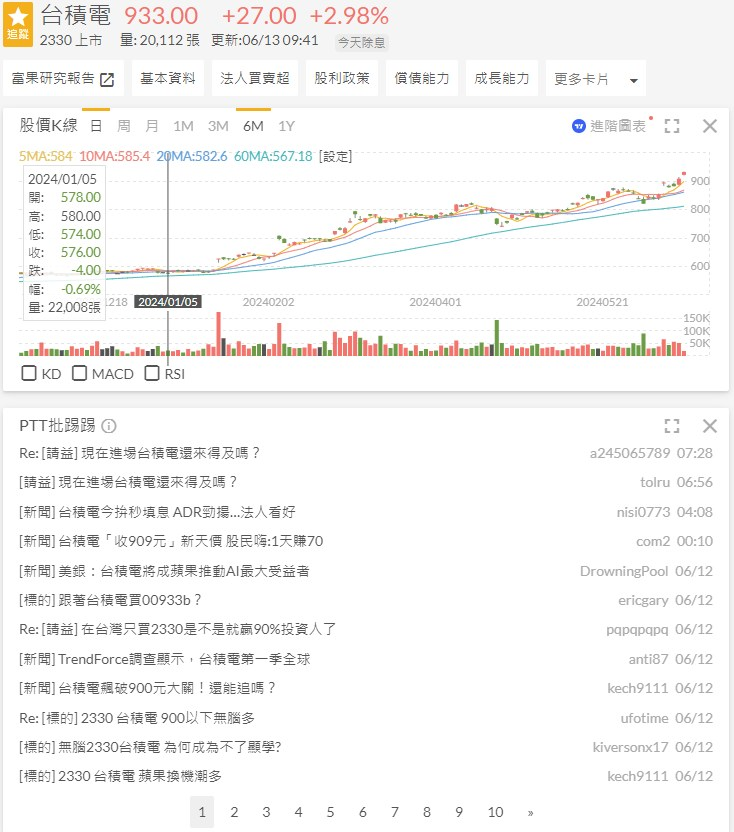Open post Re: [標的] 2330 台積電 900以下無腦多

tap(137, 718)
